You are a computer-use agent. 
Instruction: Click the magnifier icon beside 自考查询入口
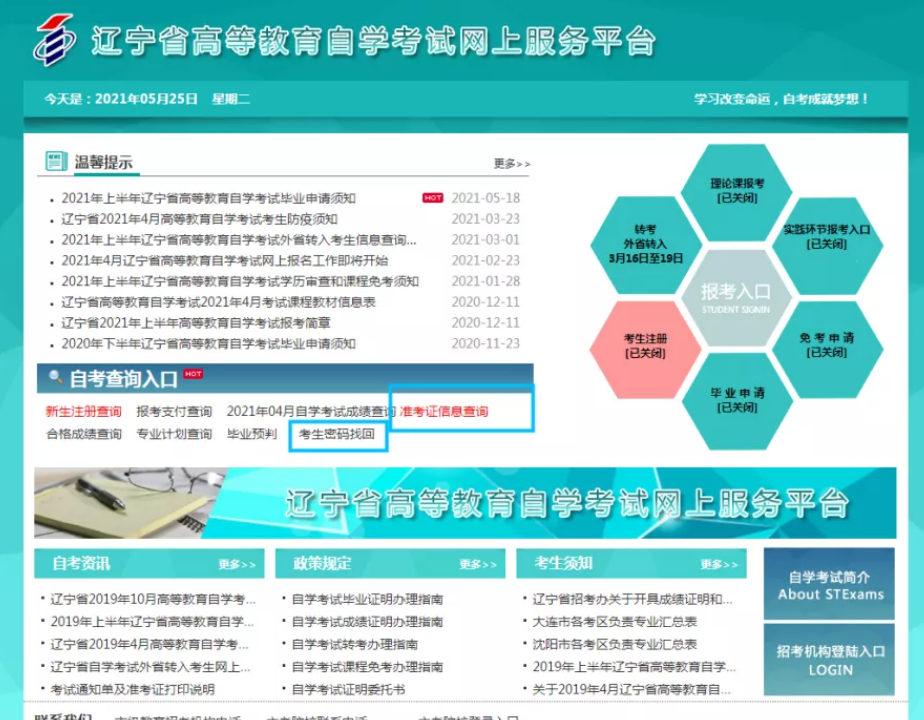click(x=55, y=376)
